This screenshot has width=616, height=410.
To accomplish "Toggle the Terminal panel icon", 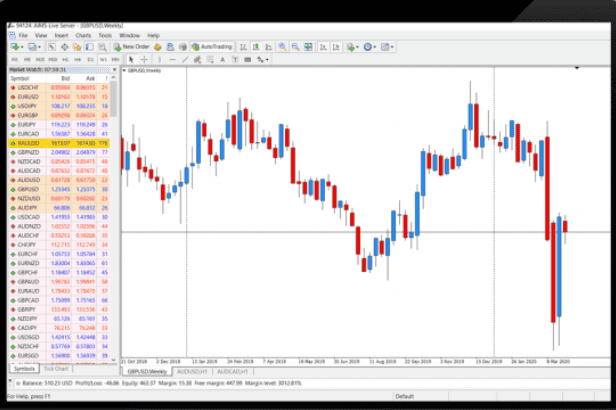I will point(90,47).
